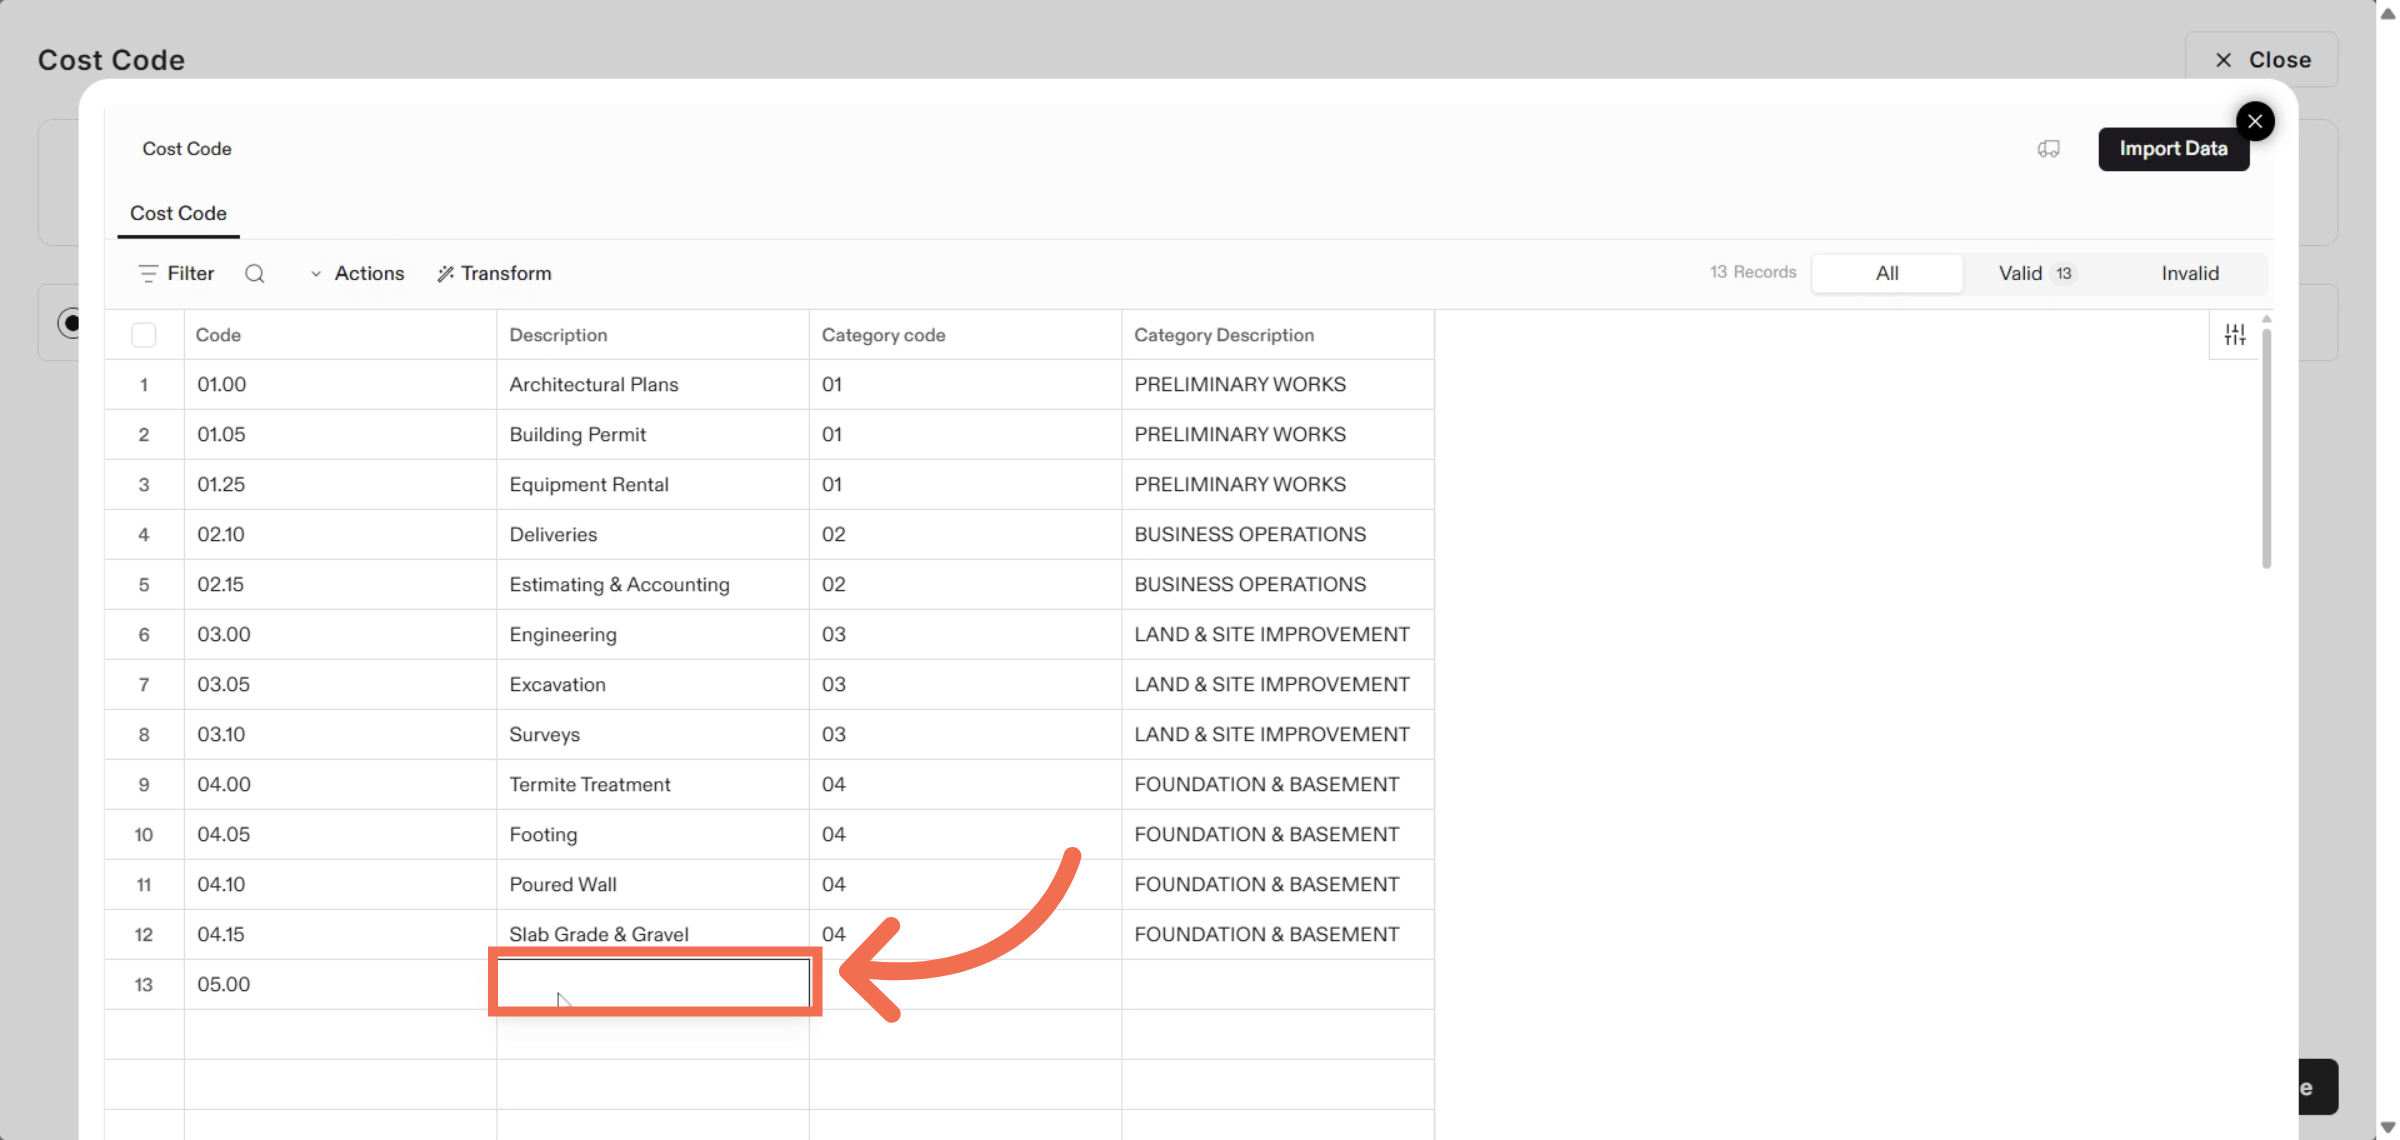Open the Cost Code sheet tab
Screen dimensions: 2400x1140
pos(178,213)
